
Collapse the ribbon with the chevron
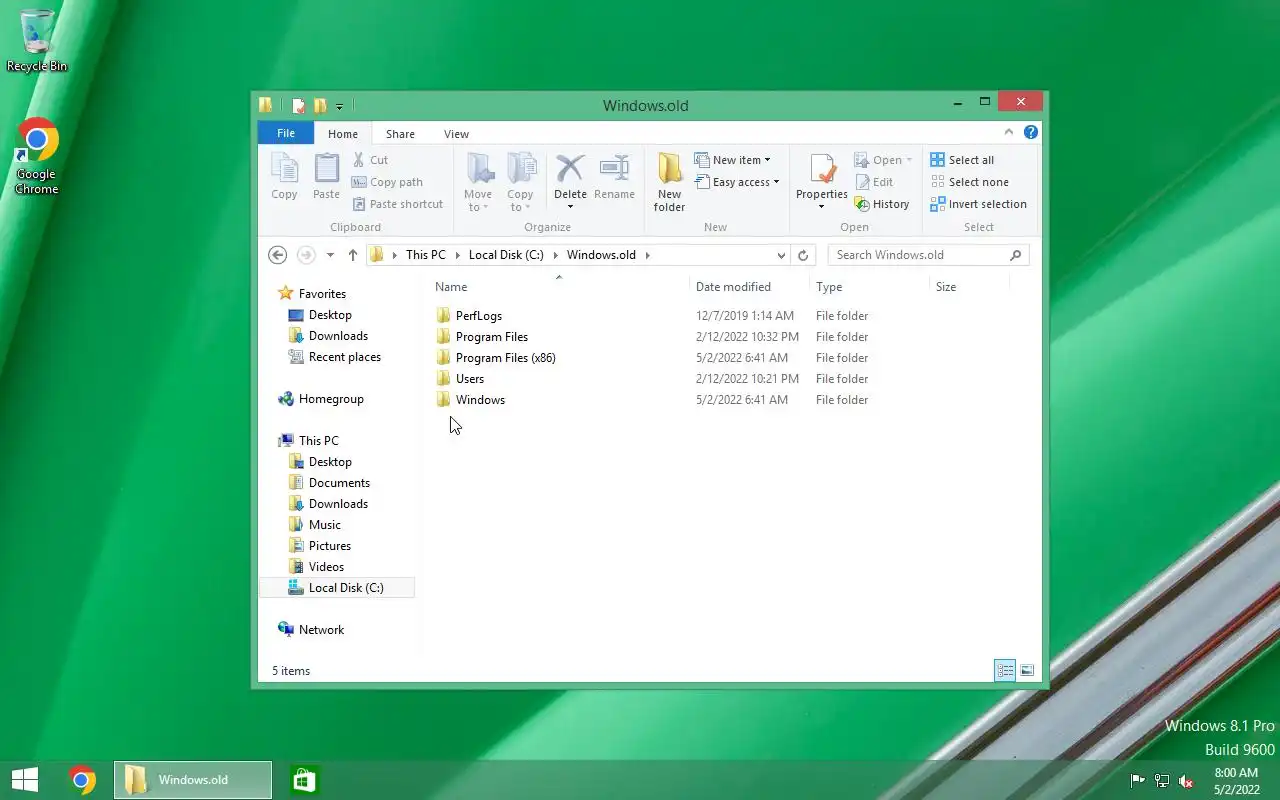point(1009,132)
